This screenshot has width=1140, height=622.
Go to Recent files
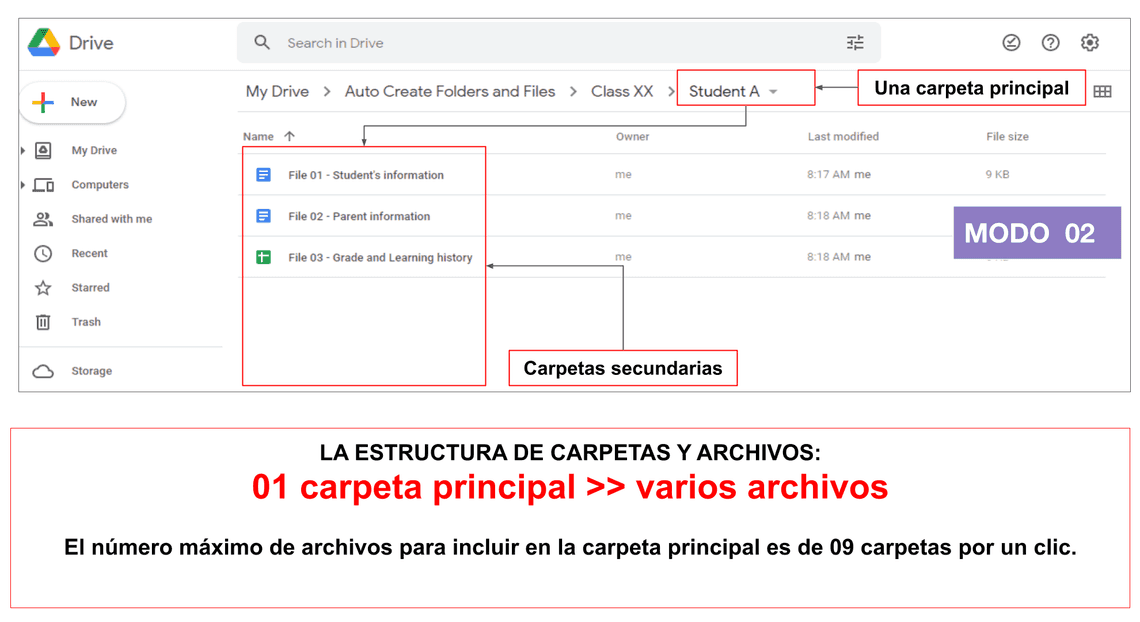89,254
